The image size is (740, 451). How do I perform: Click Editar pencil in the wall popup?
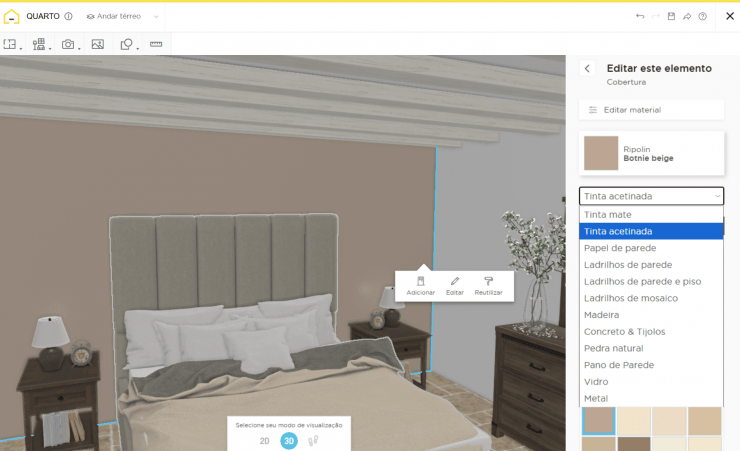(x=454, y=286)
